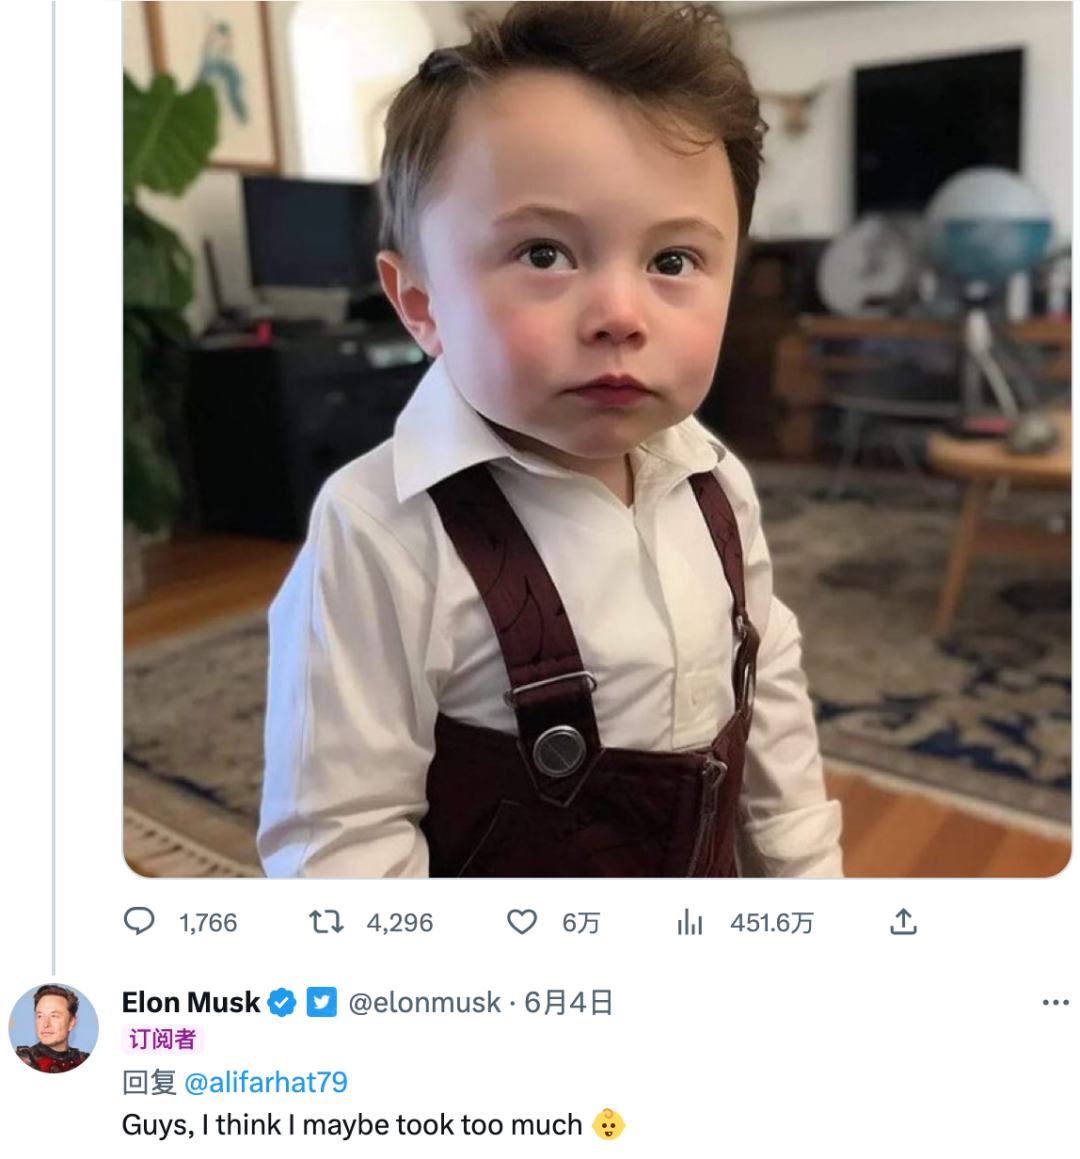Open Elon Musk's profile avatar

pos(54,1028)
